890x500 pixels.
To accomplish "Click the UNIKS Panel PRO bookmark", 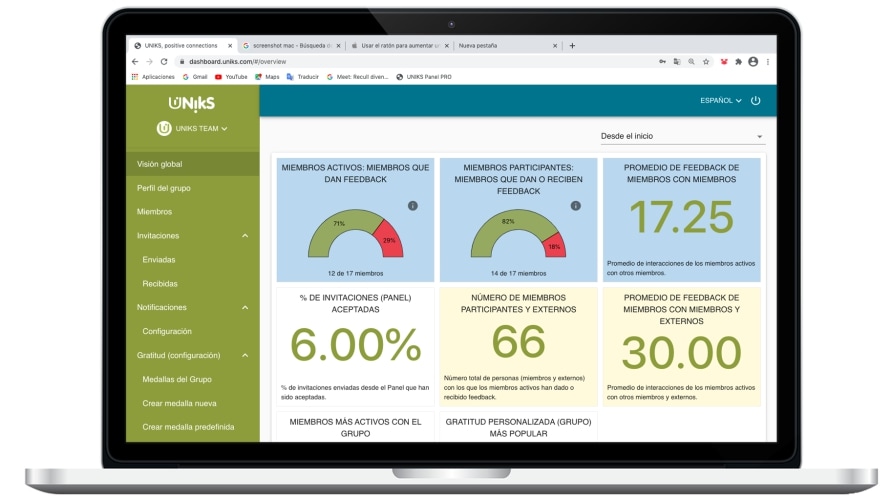I will 424,77.
